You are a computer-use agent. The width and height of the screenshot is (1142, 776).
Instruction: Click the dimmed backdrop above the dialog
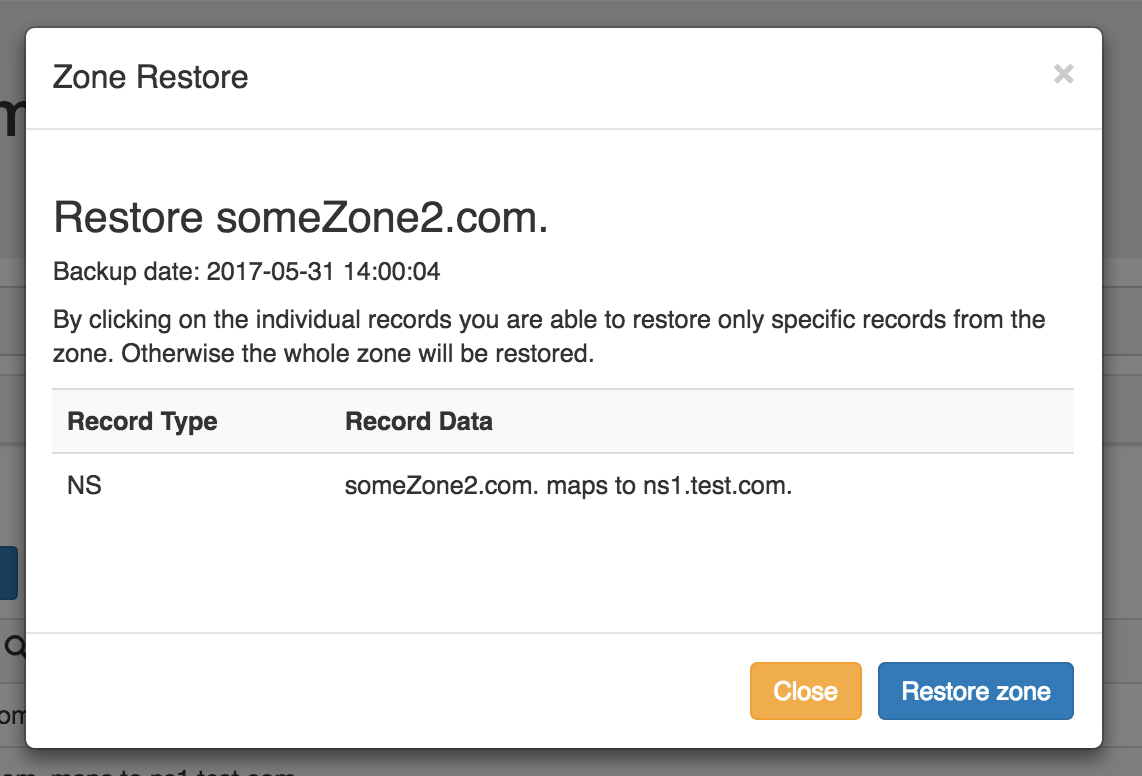570,12
